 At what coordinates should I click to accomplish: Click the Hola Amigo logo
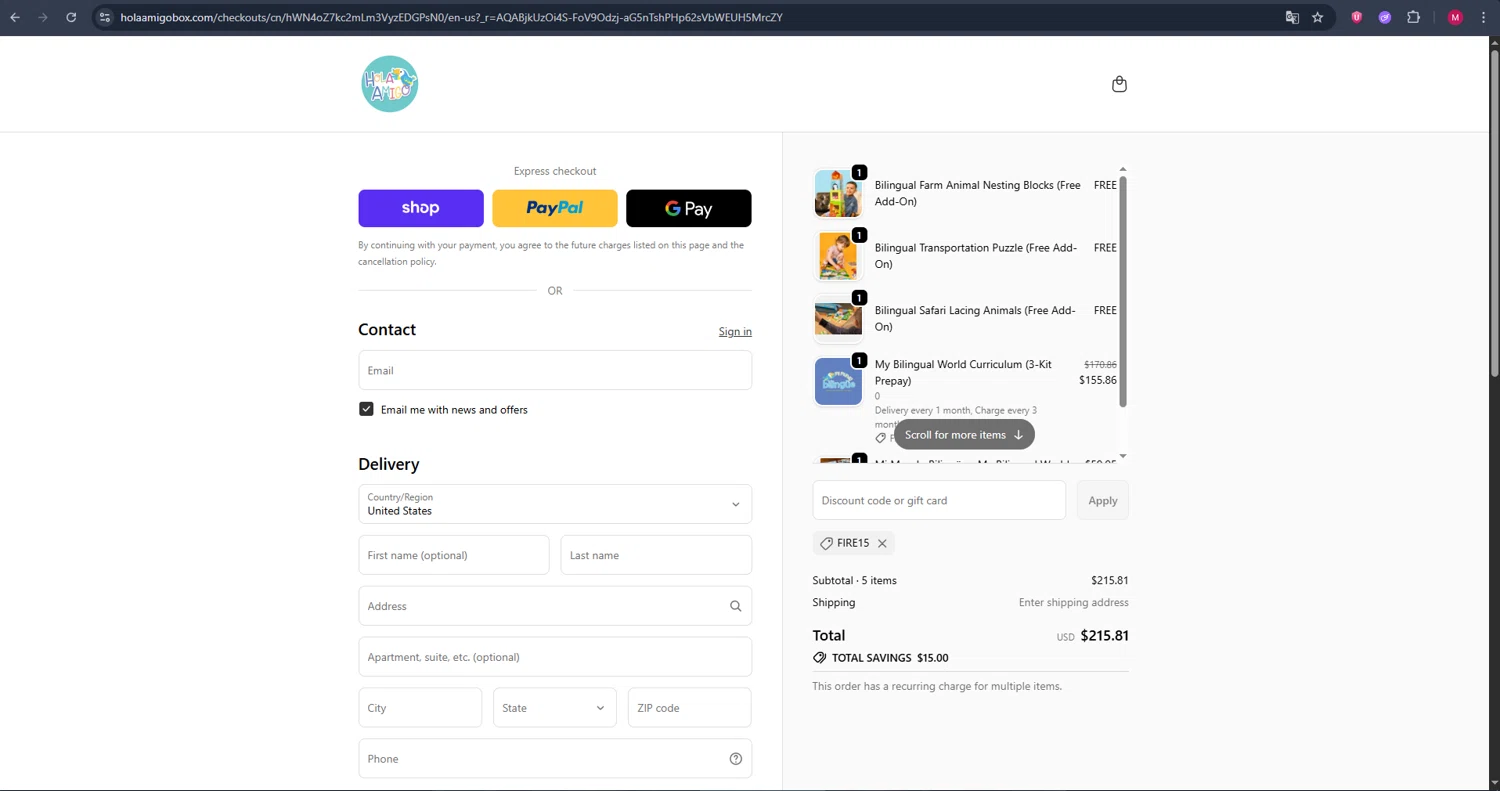[389, 84]
